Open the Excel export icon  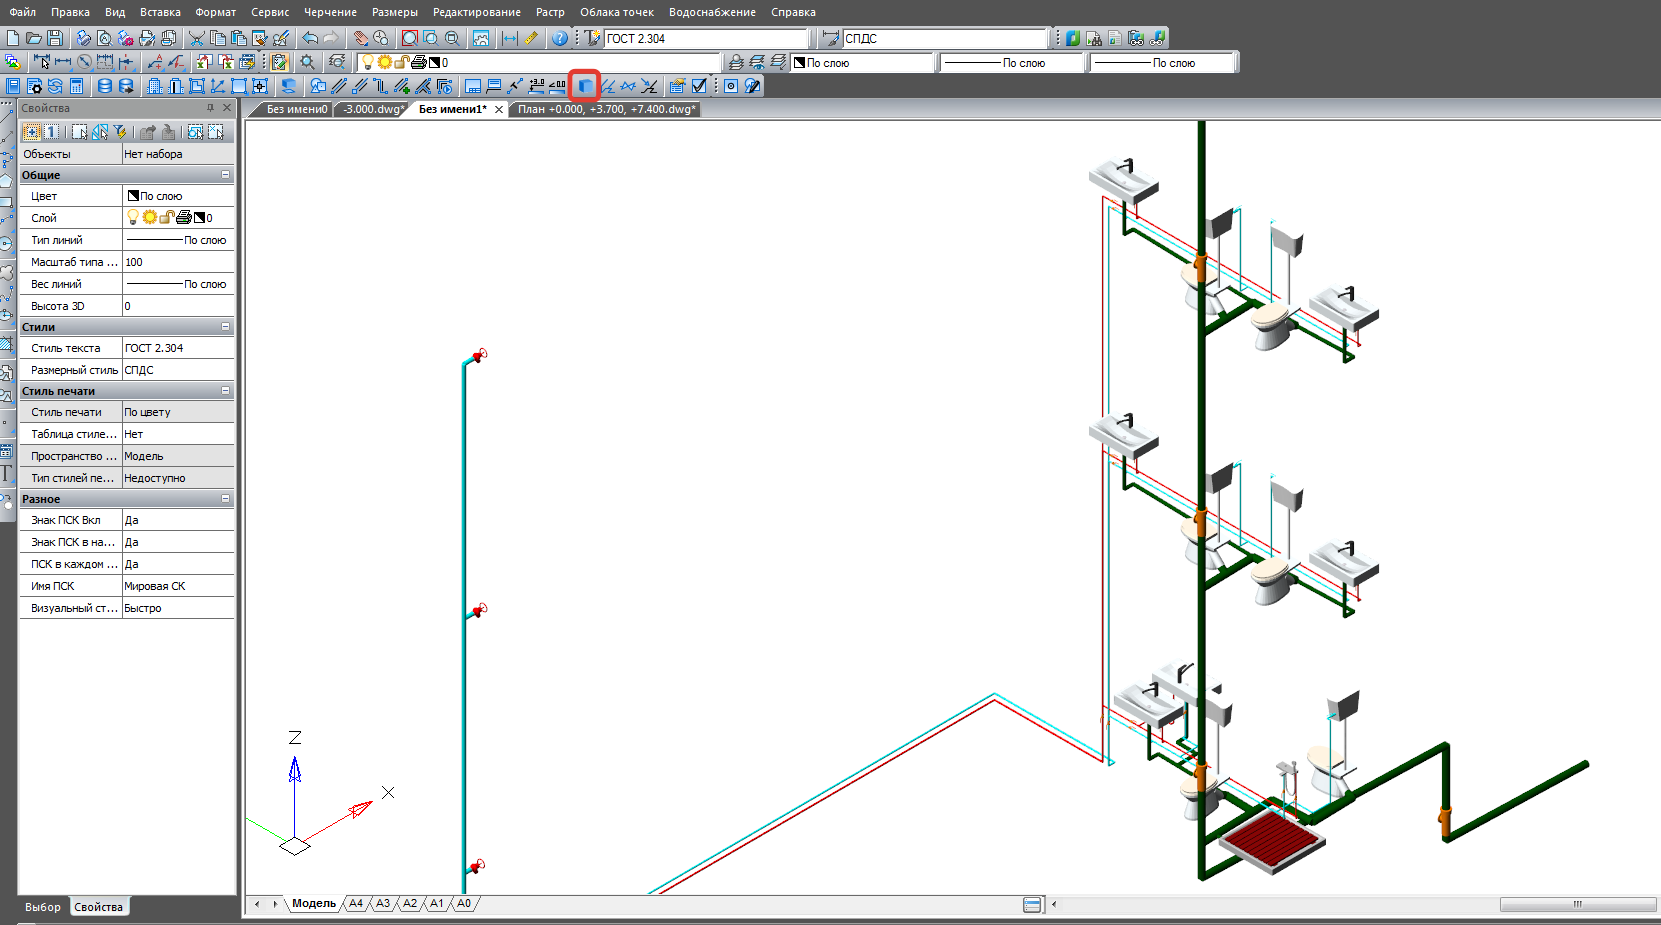203,63
